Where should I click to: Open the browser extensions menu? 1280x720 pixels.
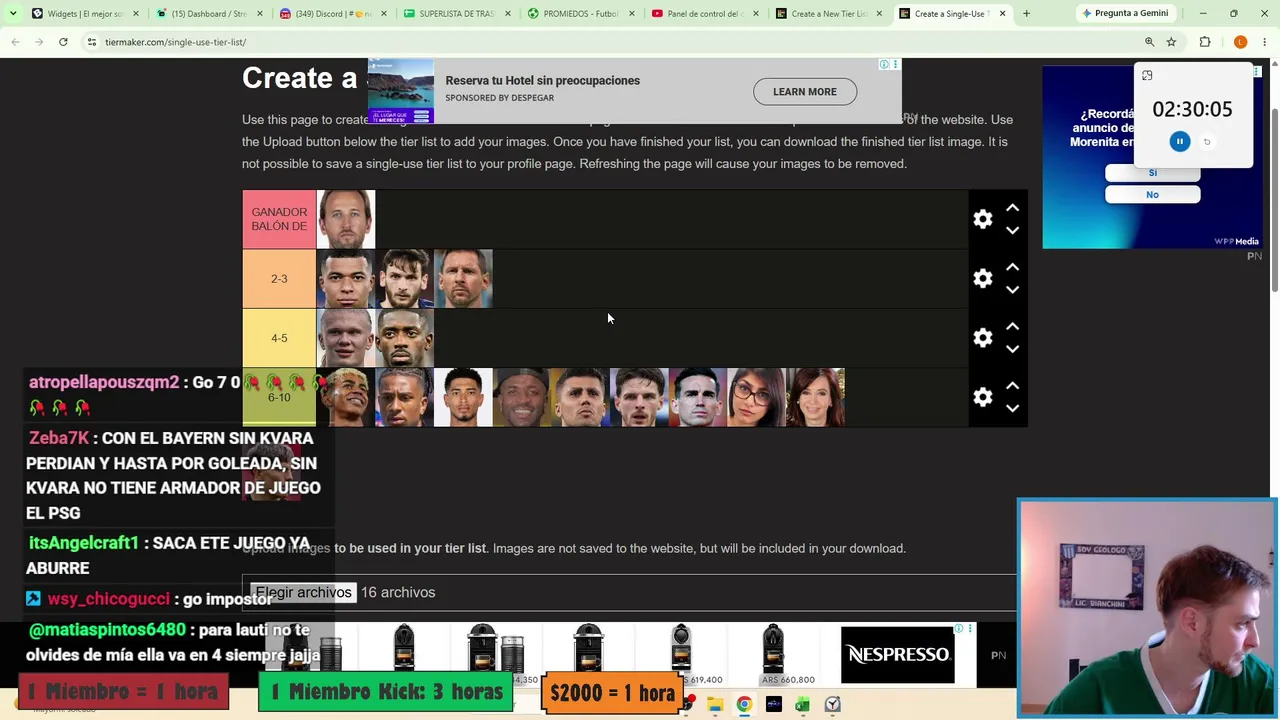point(1205,42)
